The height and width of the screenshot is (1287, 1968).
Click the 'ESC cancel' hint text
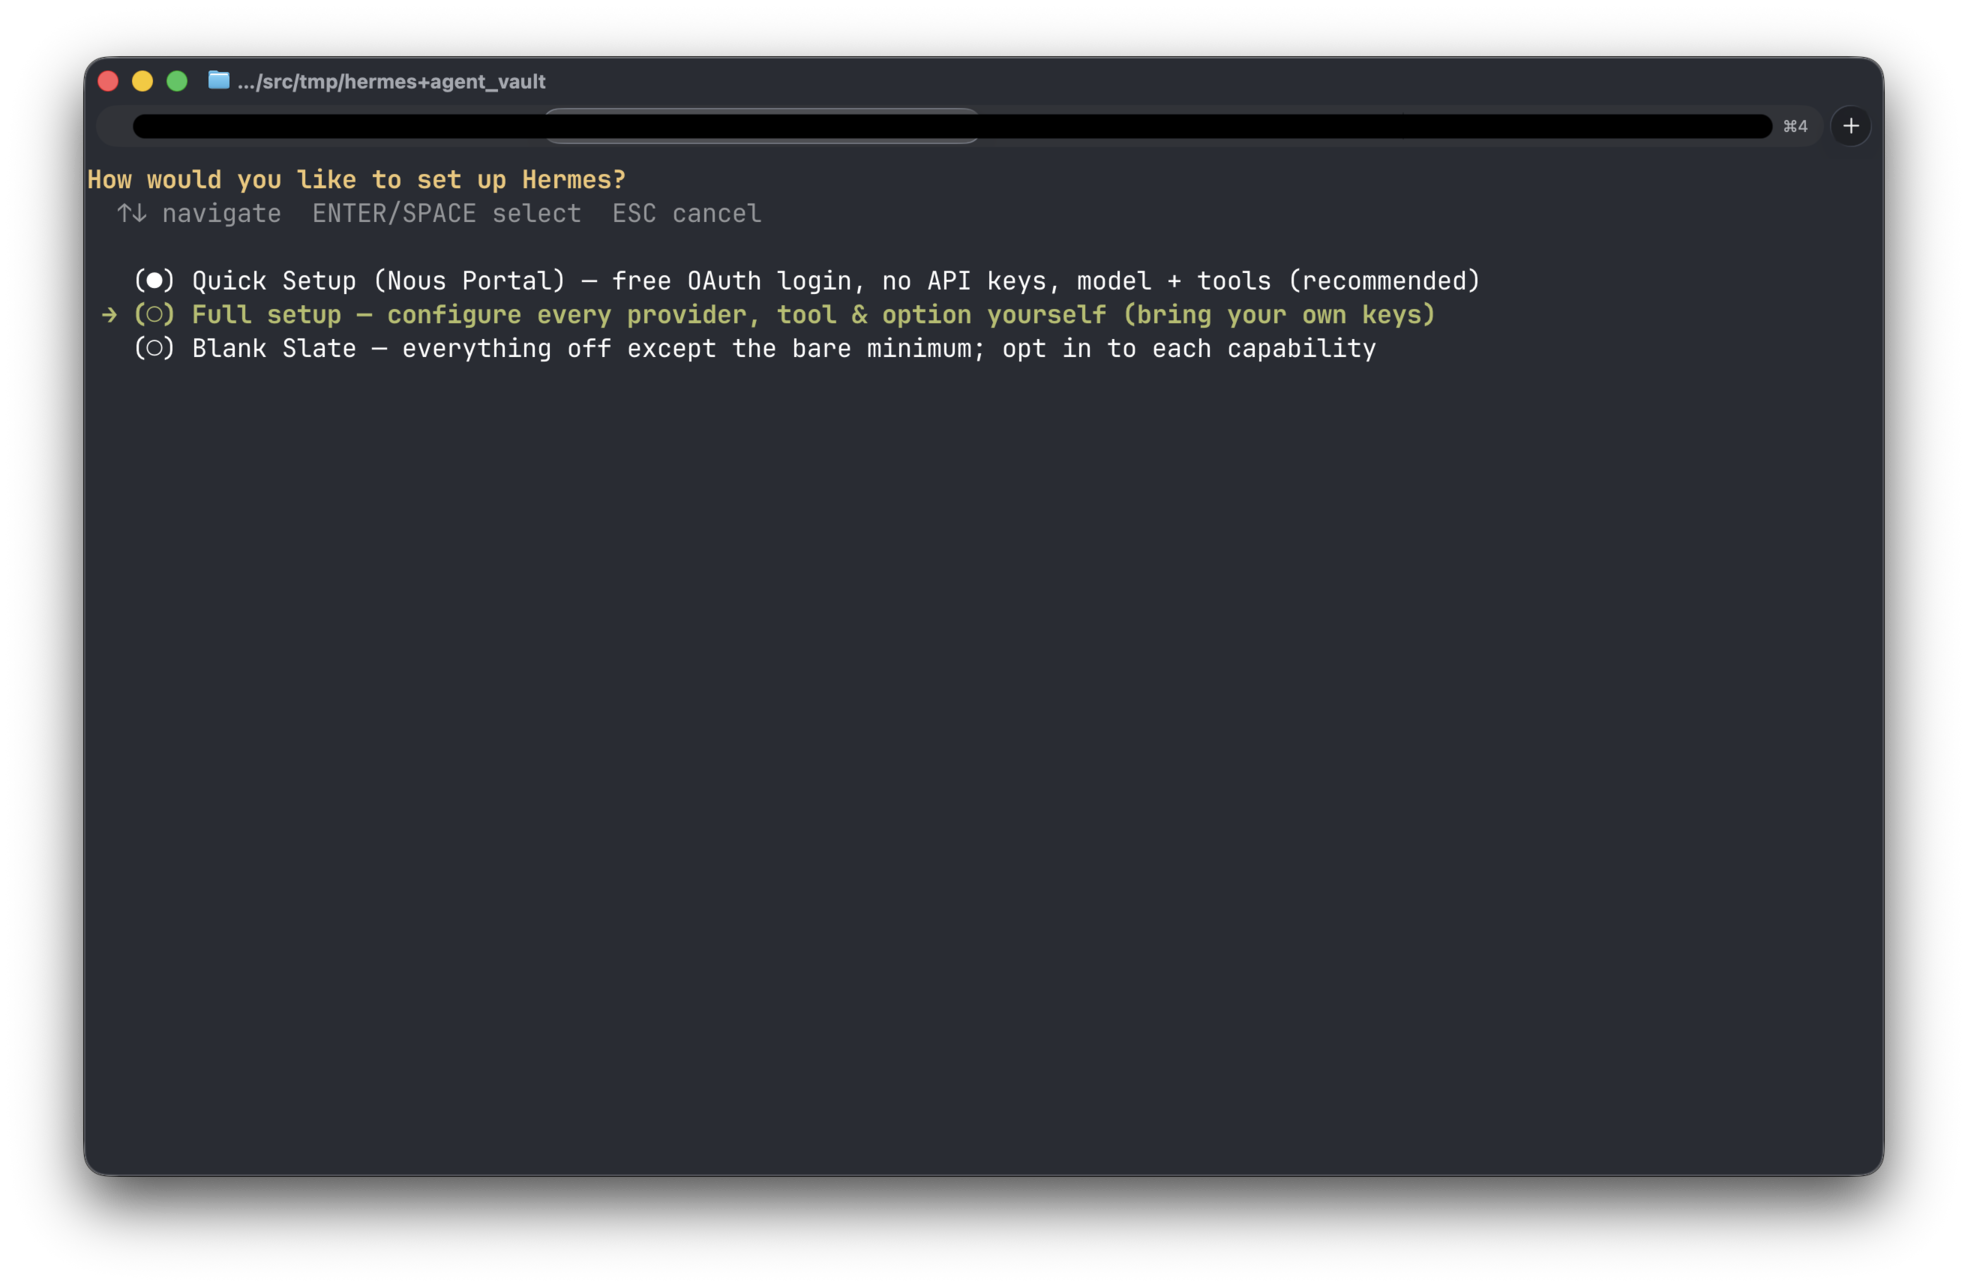click(x=686, y=214)
